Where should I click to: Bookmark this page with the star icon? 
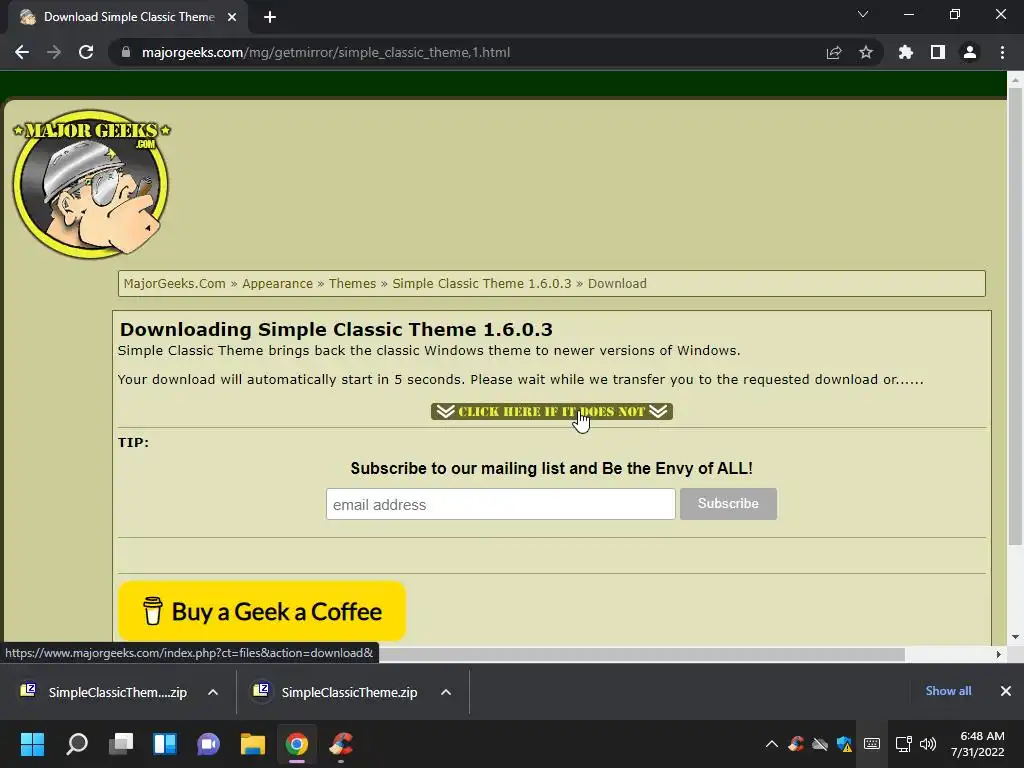coord(866,52)
